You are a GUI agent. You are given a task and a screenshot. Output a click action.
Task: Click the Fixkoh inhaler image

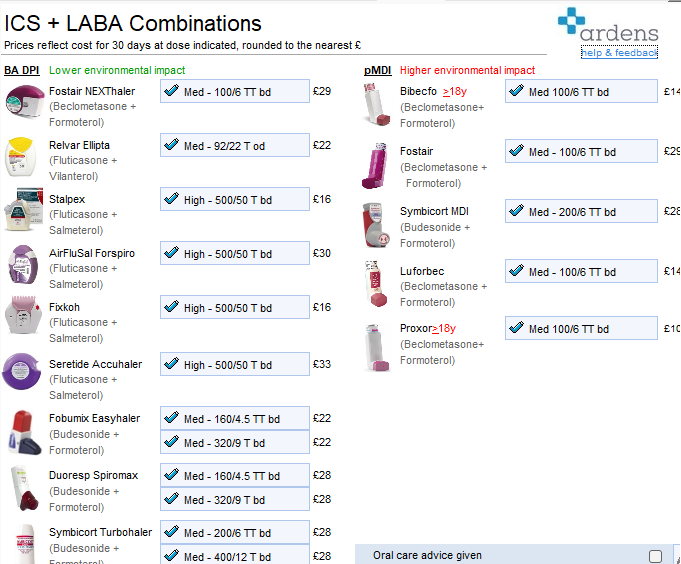pos(22,318)
